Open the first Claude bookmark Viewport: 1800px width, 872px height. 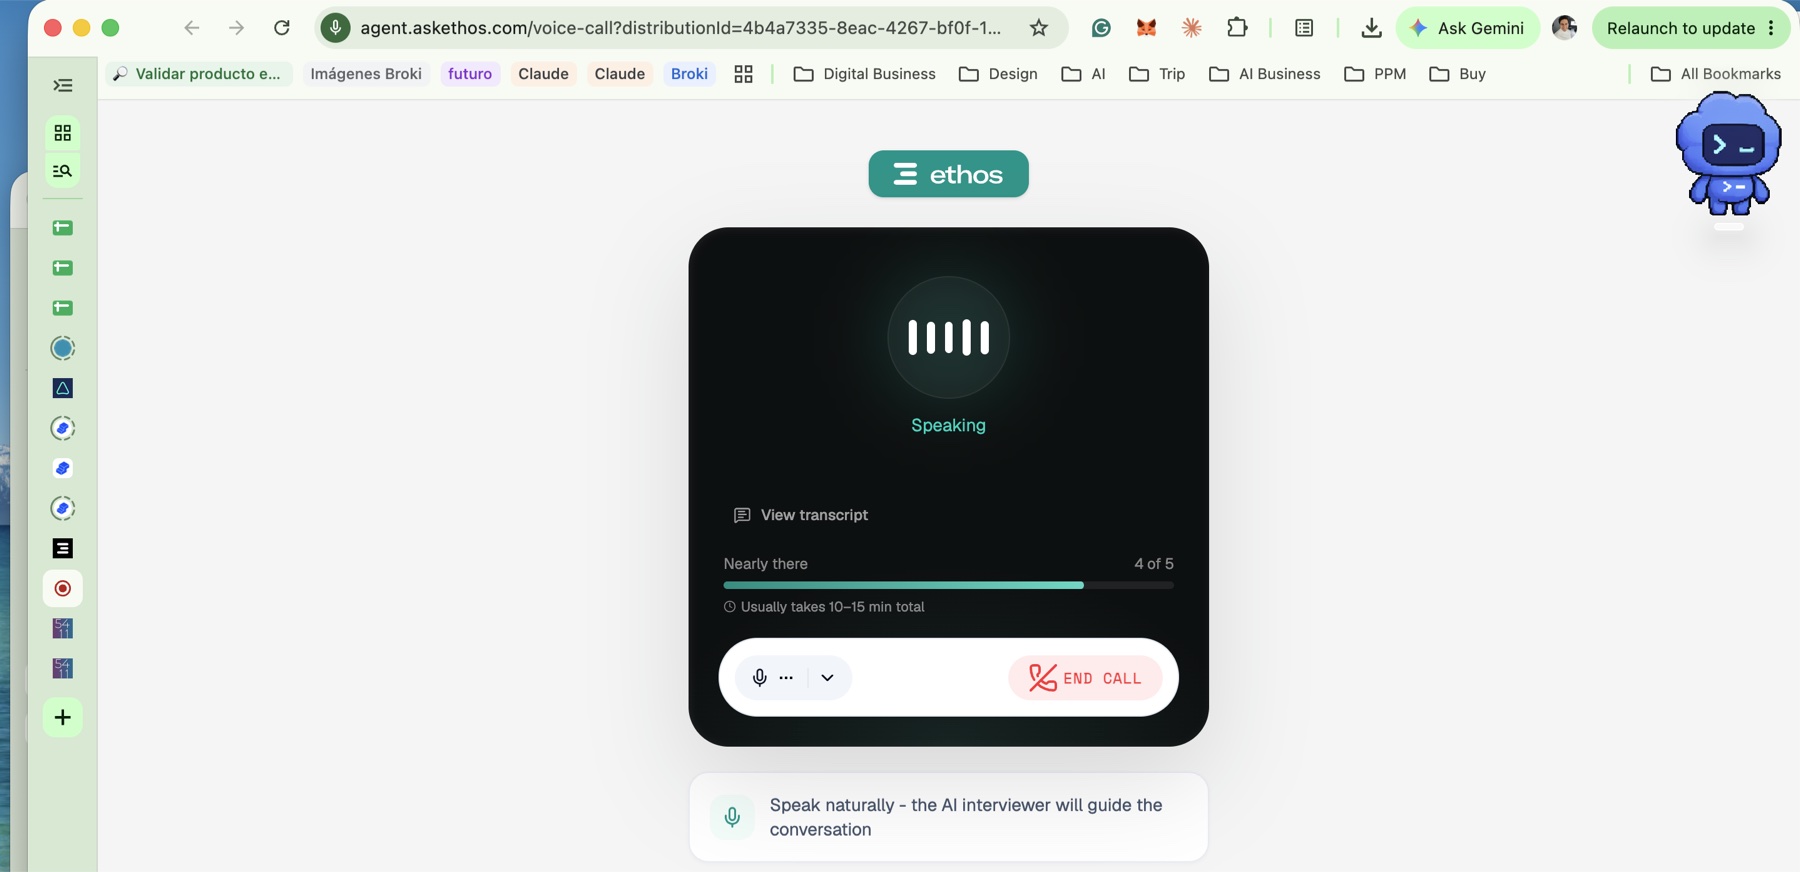click(543, 74)
